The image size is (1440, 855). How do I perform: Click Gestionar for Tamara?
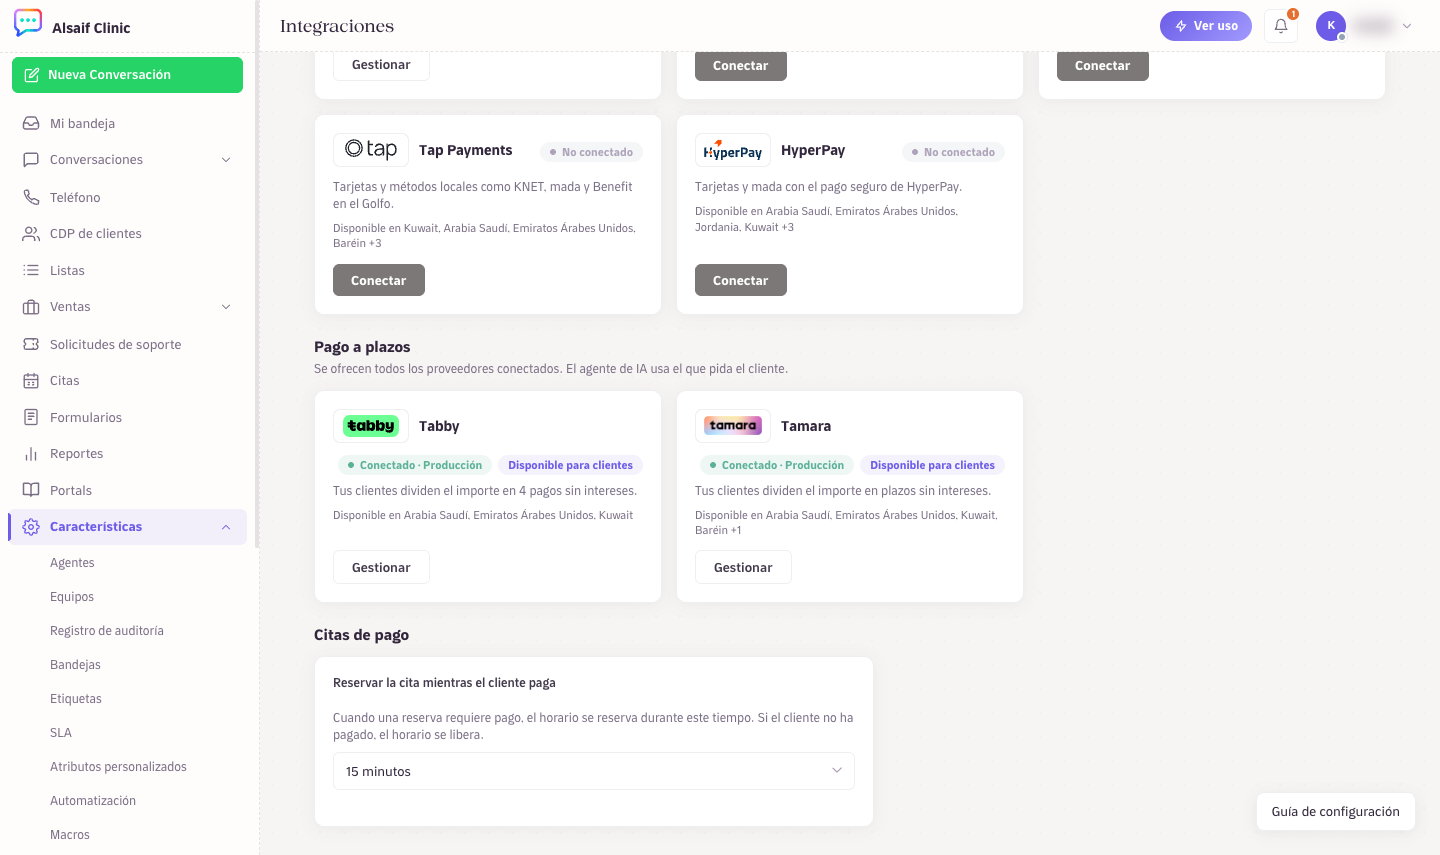(743, 567)
